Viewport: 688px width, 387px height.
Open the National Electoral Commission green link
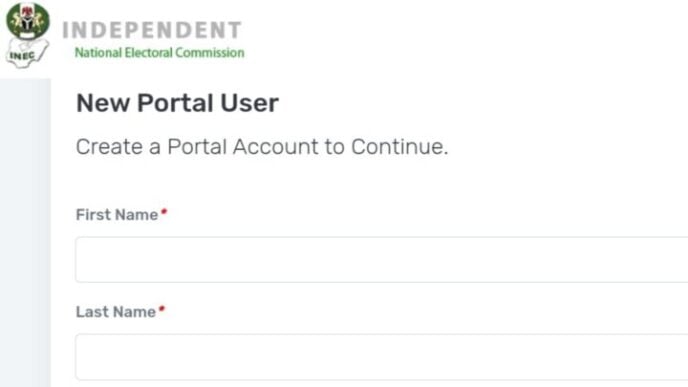point(160,53)
